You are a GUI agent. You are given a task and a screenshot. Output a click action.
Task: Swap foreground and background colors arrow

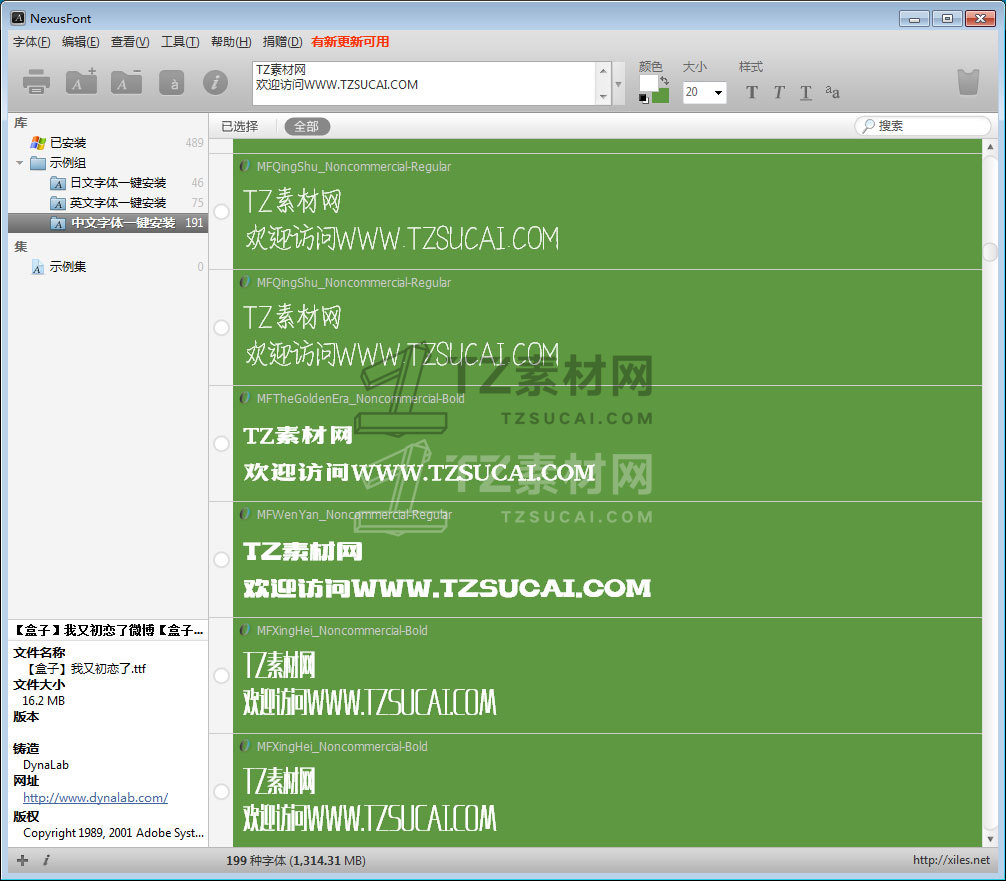(x=665, y=81)
